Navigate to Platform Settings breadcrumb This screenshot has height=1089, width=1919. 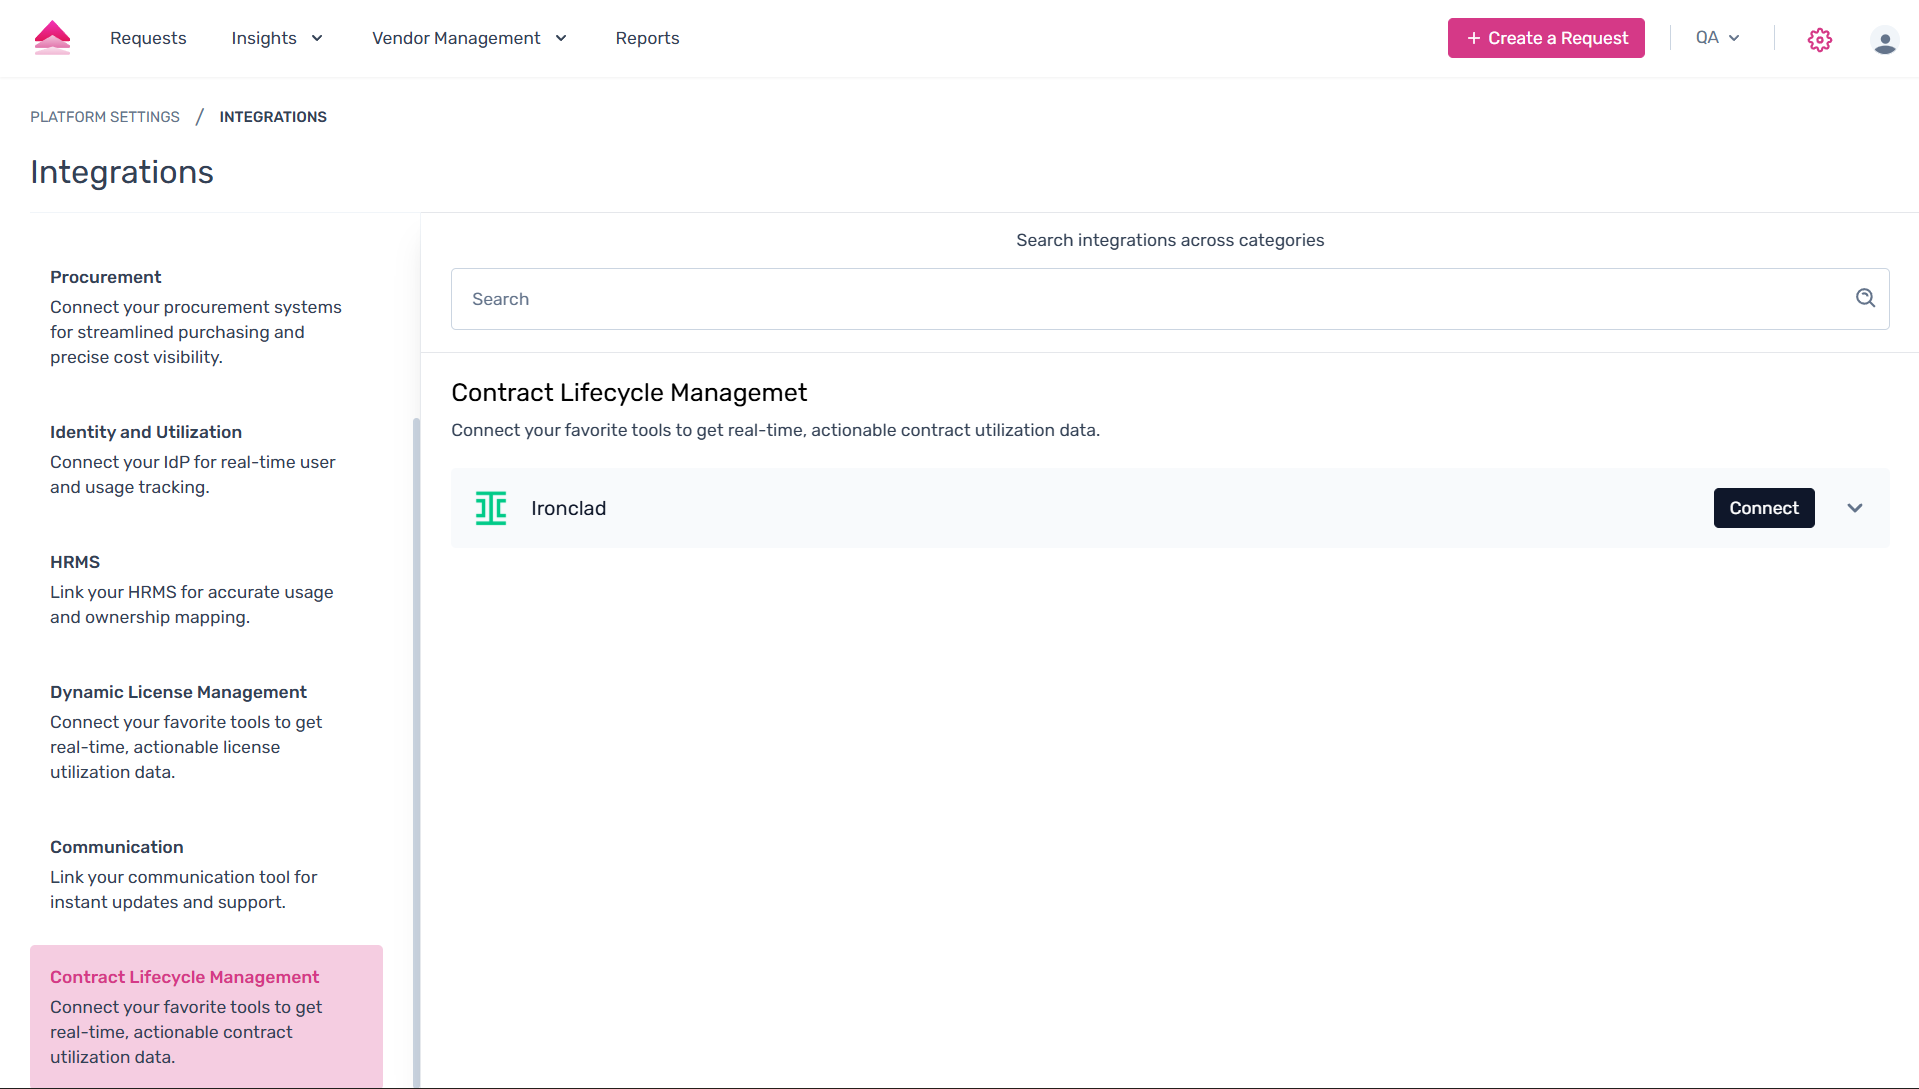[105, 117]
